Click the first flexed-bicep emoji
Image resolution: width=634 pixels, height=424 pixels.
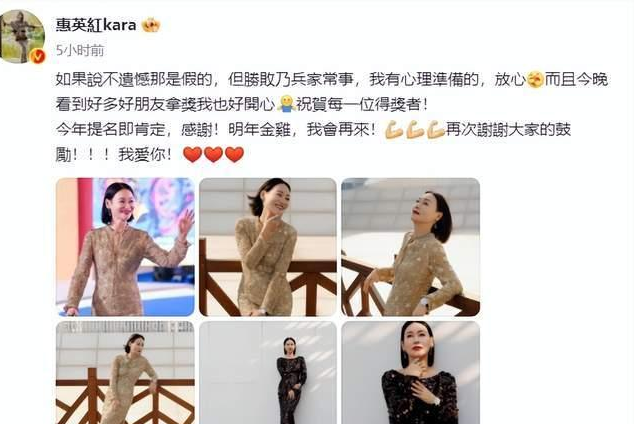[393, 130]
